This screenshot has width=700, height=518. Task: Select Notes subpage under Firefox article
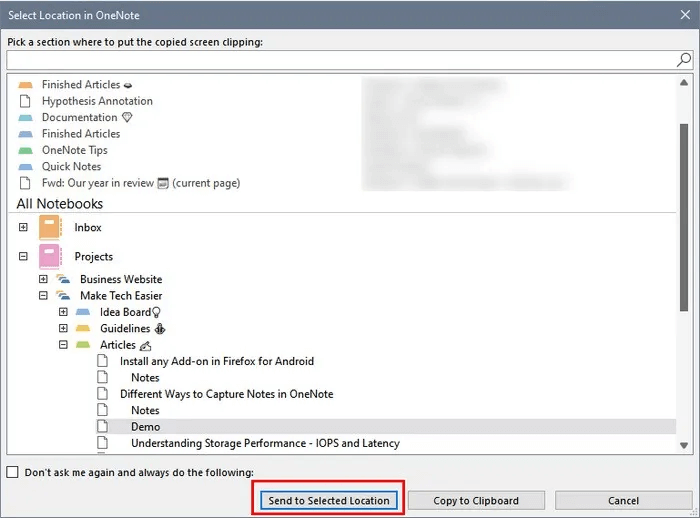pyautogui.click(x=145, y=377)
